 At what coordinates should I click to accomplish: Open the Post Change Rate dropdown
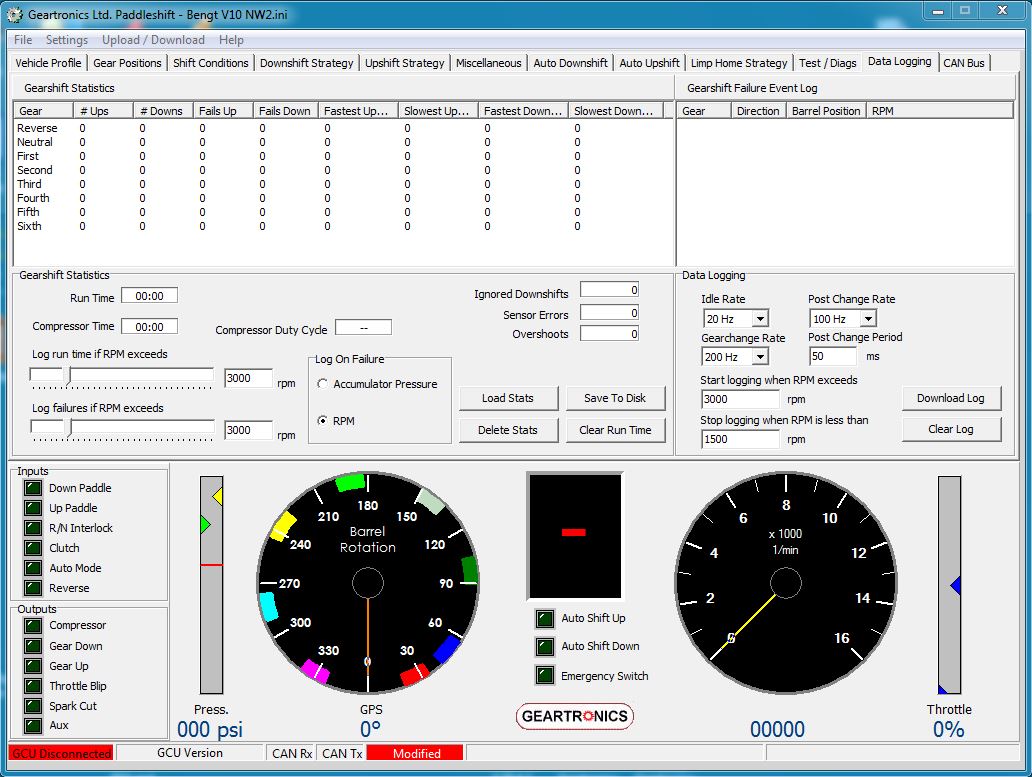click(867, 319)
